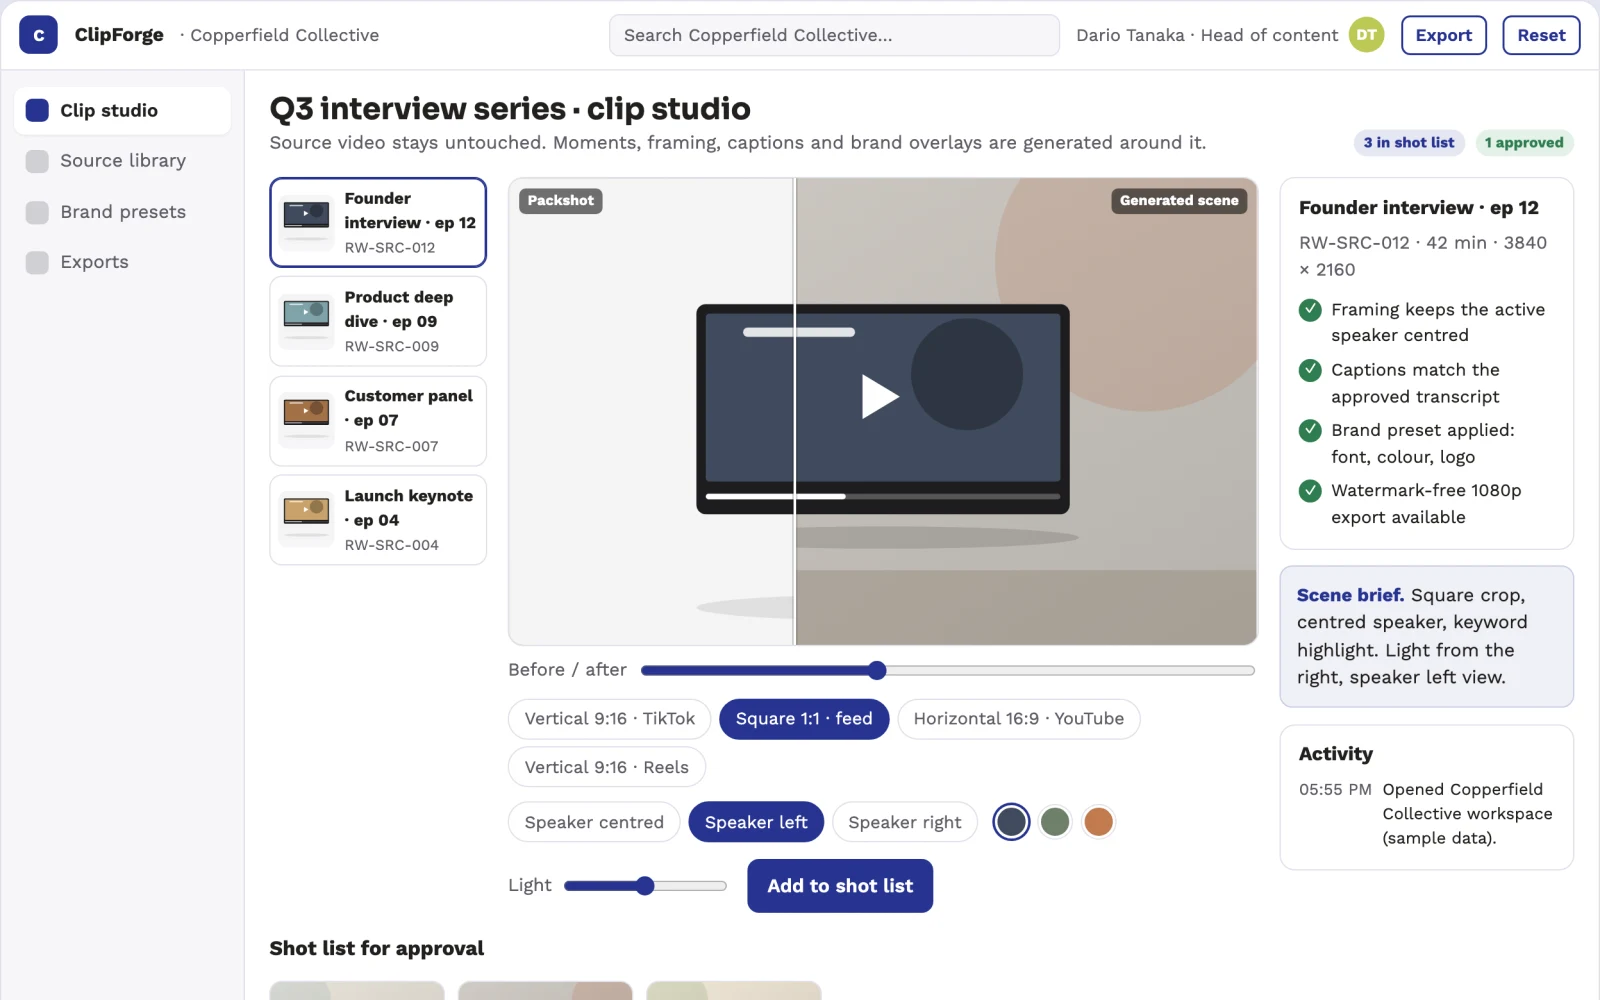Choose Vertical 9:16 Reels format

click(x=606, y=767)
